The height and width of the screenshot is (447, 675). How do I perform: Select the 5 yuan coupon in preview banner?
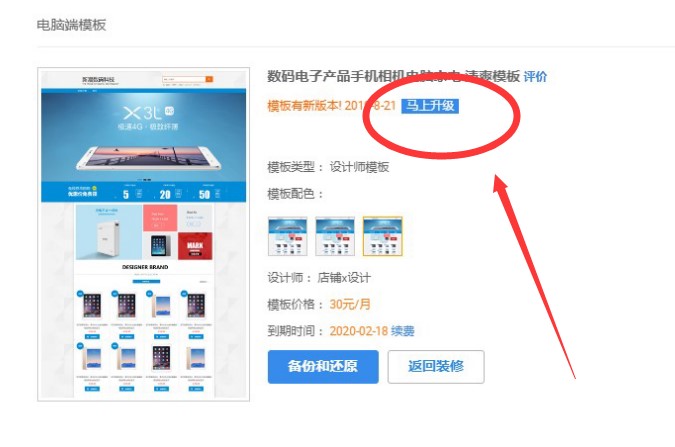tap(130, 194)
